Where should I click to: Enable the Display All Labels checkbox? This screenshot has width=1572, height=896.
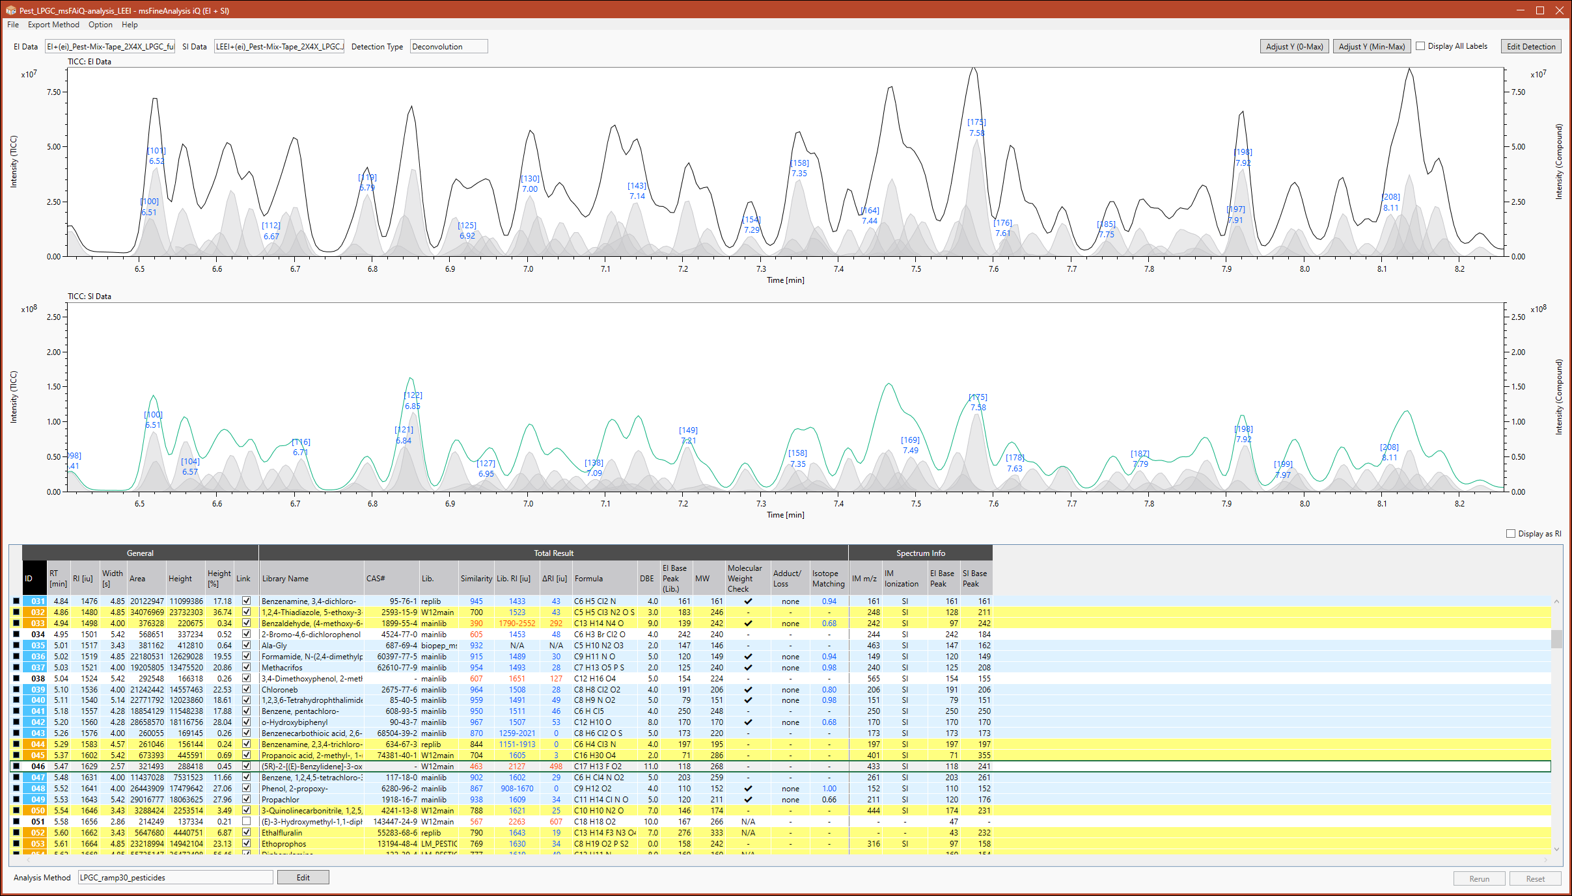[1420, 46]
